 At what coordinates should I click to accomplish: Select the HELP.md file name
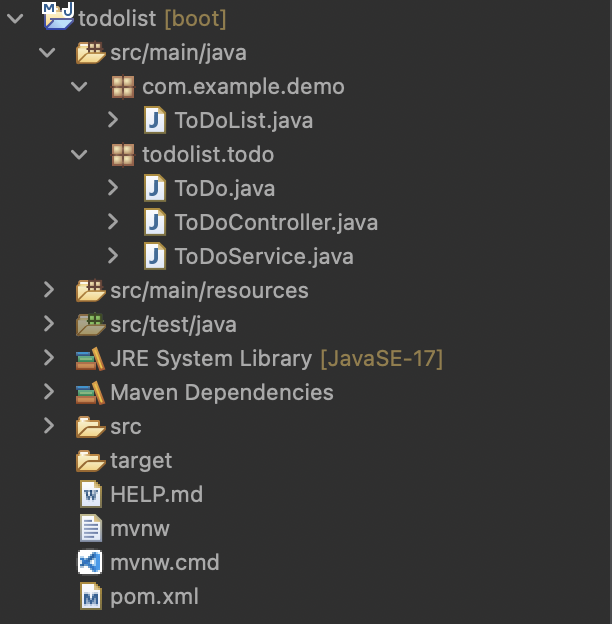point(156,494)
